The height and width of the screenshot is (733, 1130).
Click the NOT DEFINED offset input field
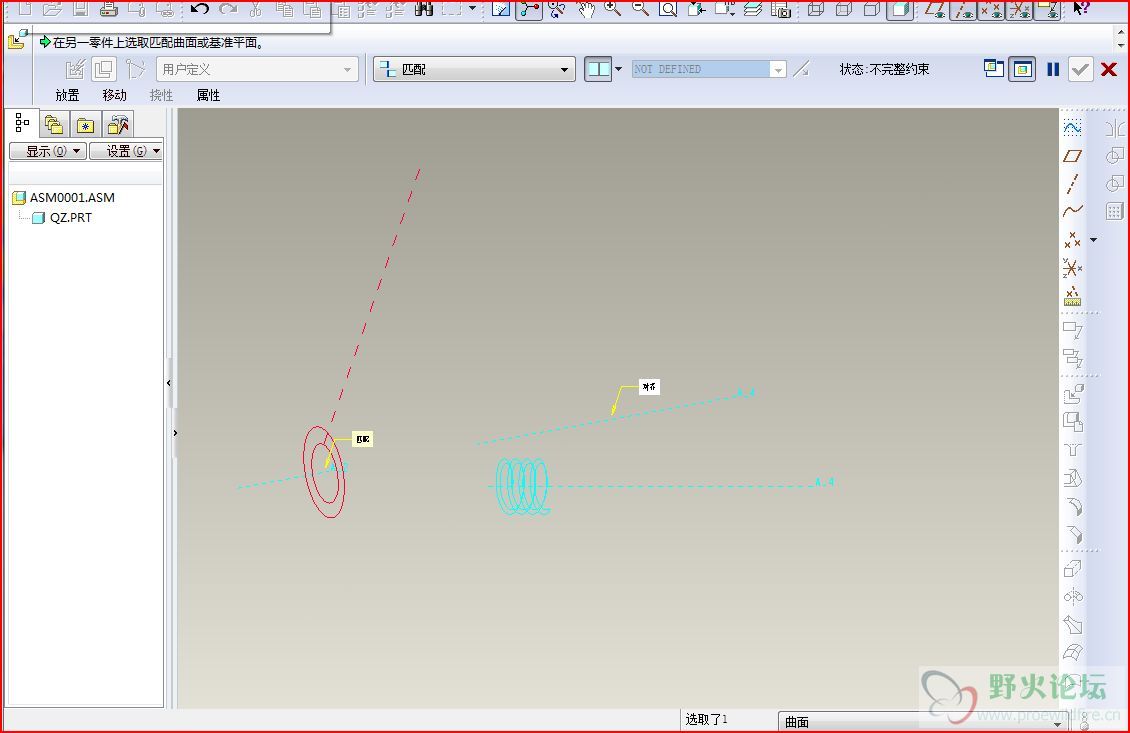point(700,69)
